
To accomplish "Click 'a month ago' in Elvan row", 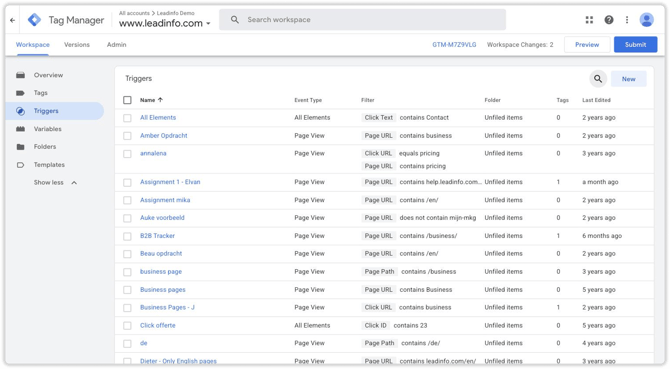I will click(600, 182).
